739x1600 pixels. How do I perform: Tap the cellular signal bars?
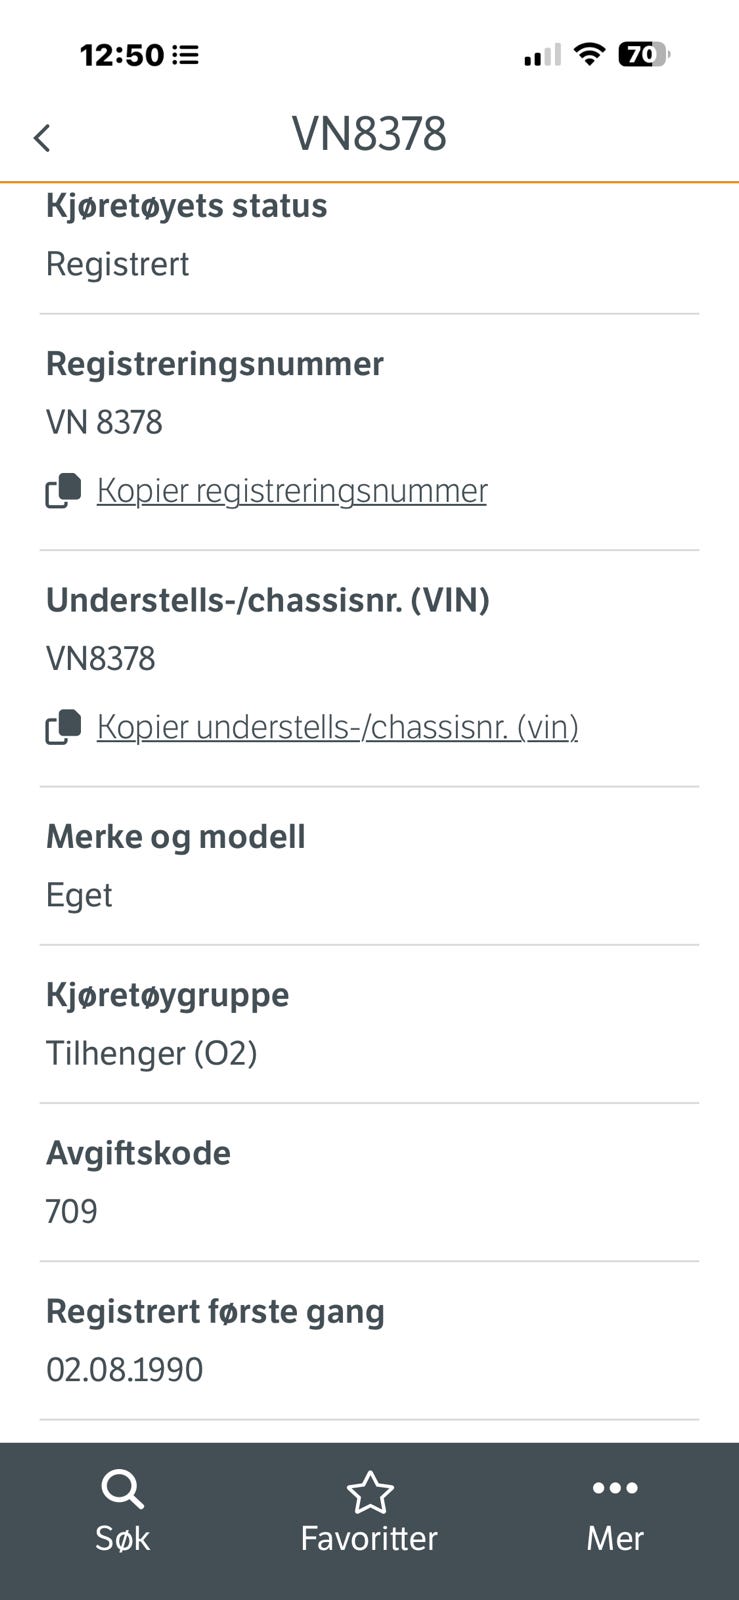point(542,55)
